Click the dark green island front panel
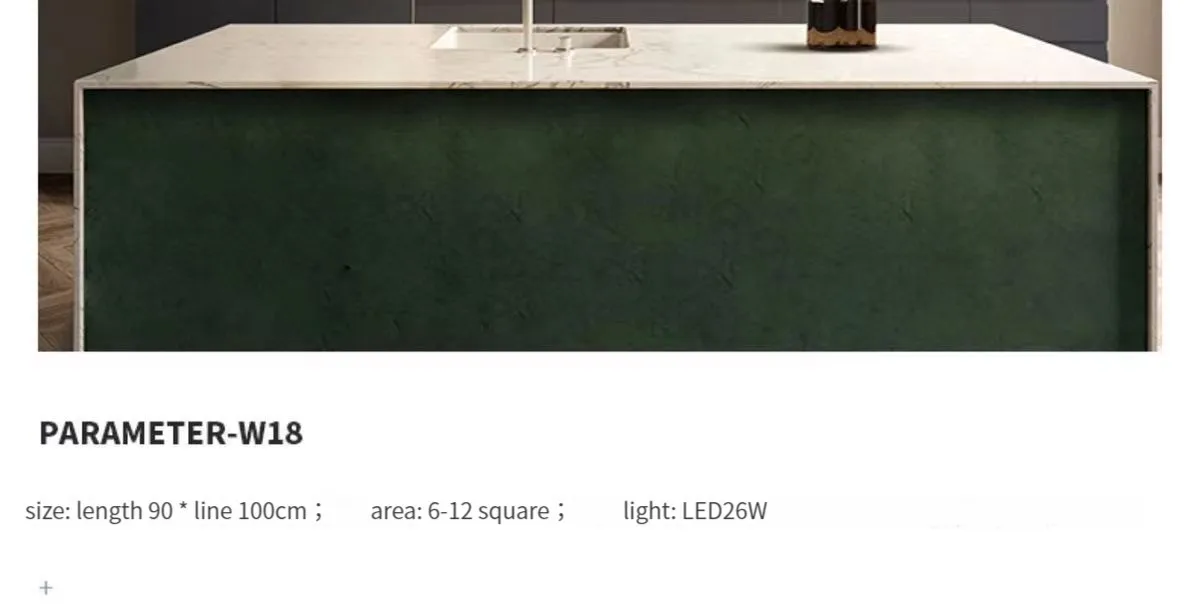 pos(615,220)
